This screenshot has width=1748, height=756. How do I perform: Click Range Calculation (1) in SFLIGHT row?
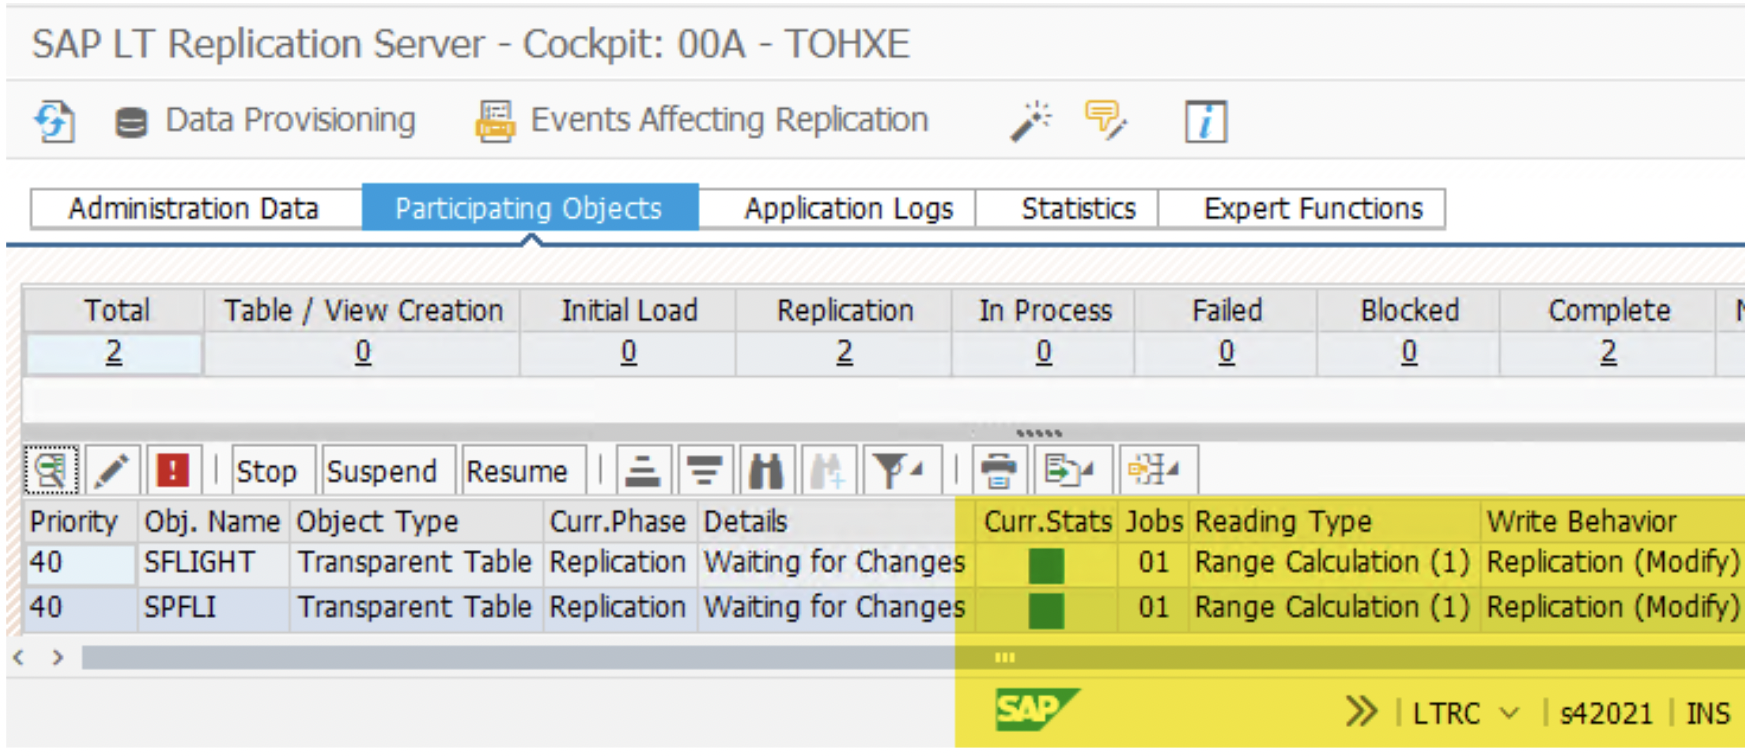pyautogui.click(x=1332, y=563)
